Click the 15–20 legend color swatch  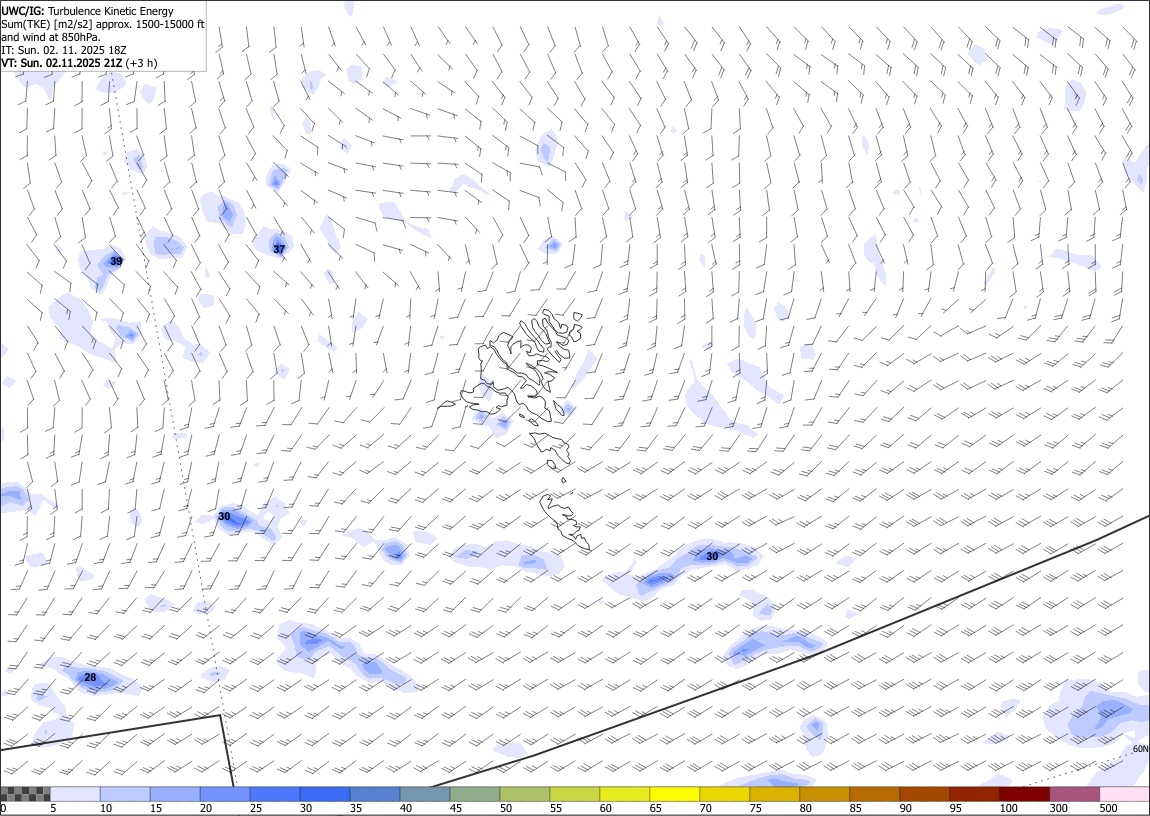[x=175, y=794]
